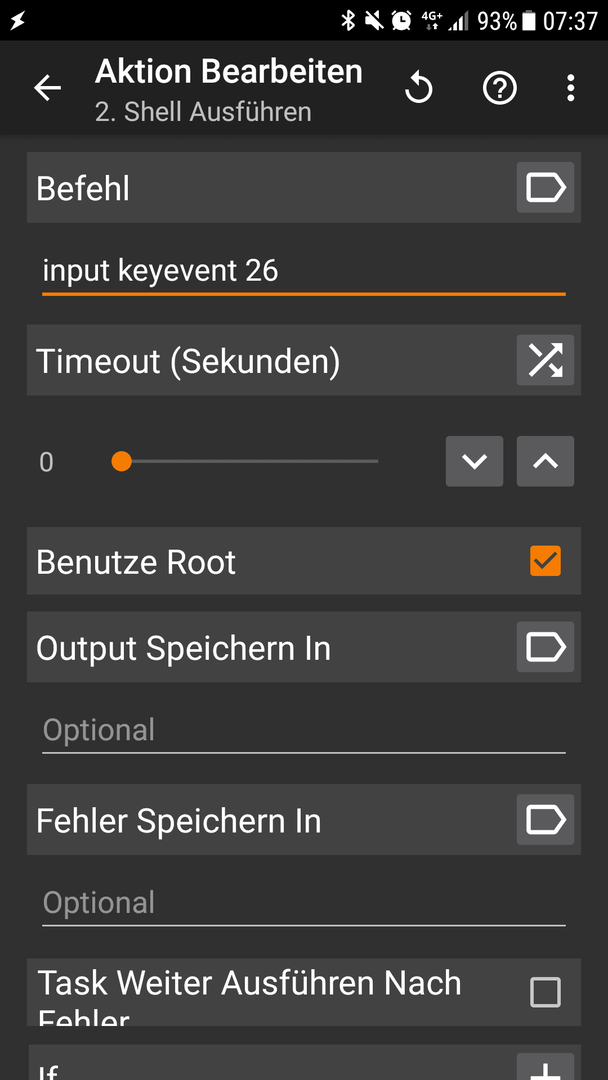The width and height of the screenshot is (608, 1080).
Task: Uncheck the Benutze Root checkbox
Action: [x=545, y=561]
